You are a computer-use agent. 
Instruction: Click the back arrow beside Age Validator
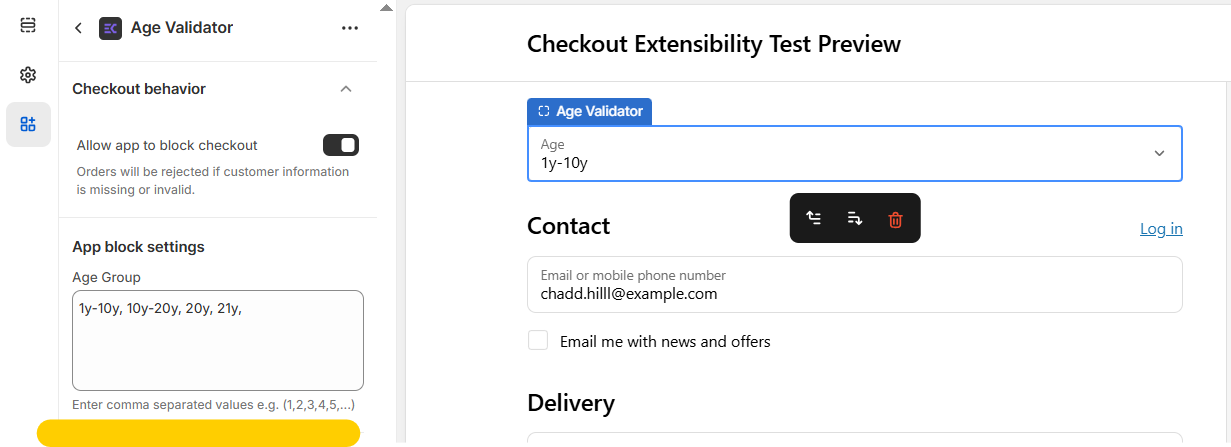point(79,28)
